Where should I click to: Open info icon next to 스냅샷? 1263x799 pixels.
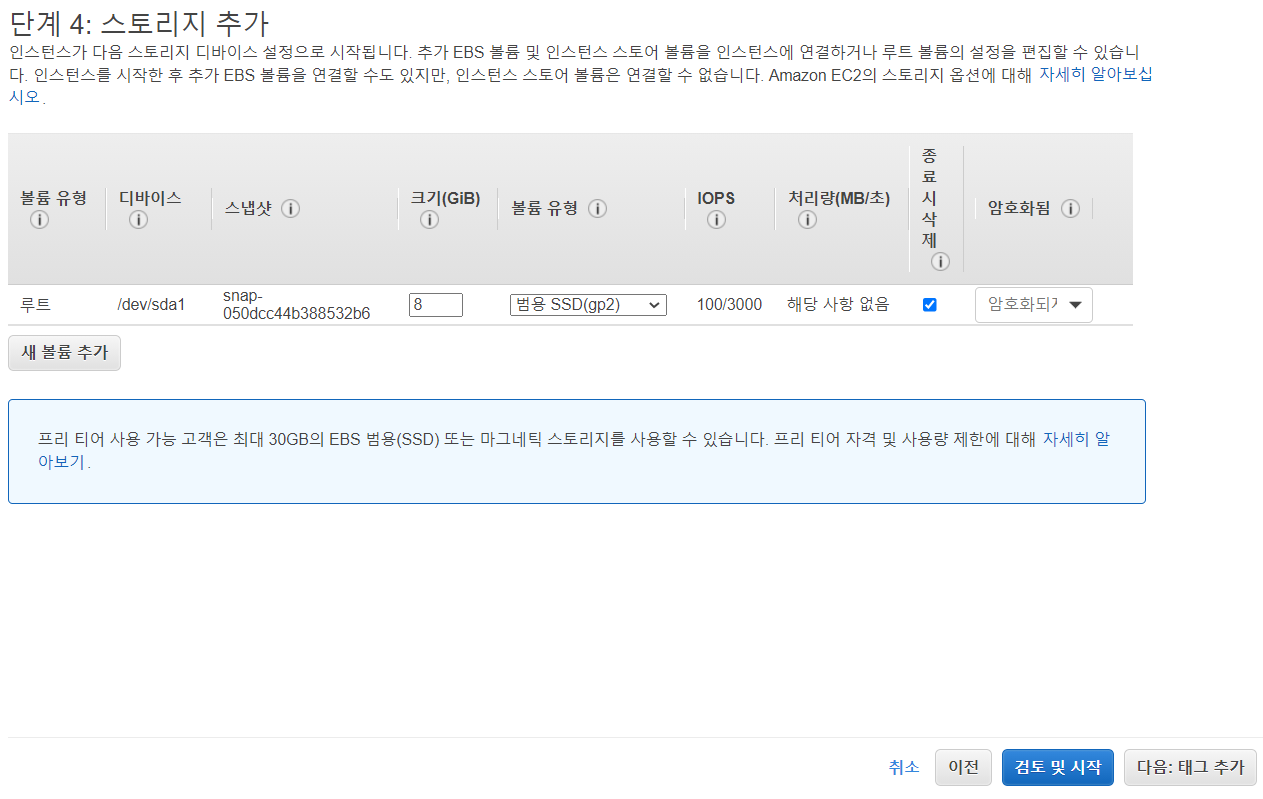[290, 208]
